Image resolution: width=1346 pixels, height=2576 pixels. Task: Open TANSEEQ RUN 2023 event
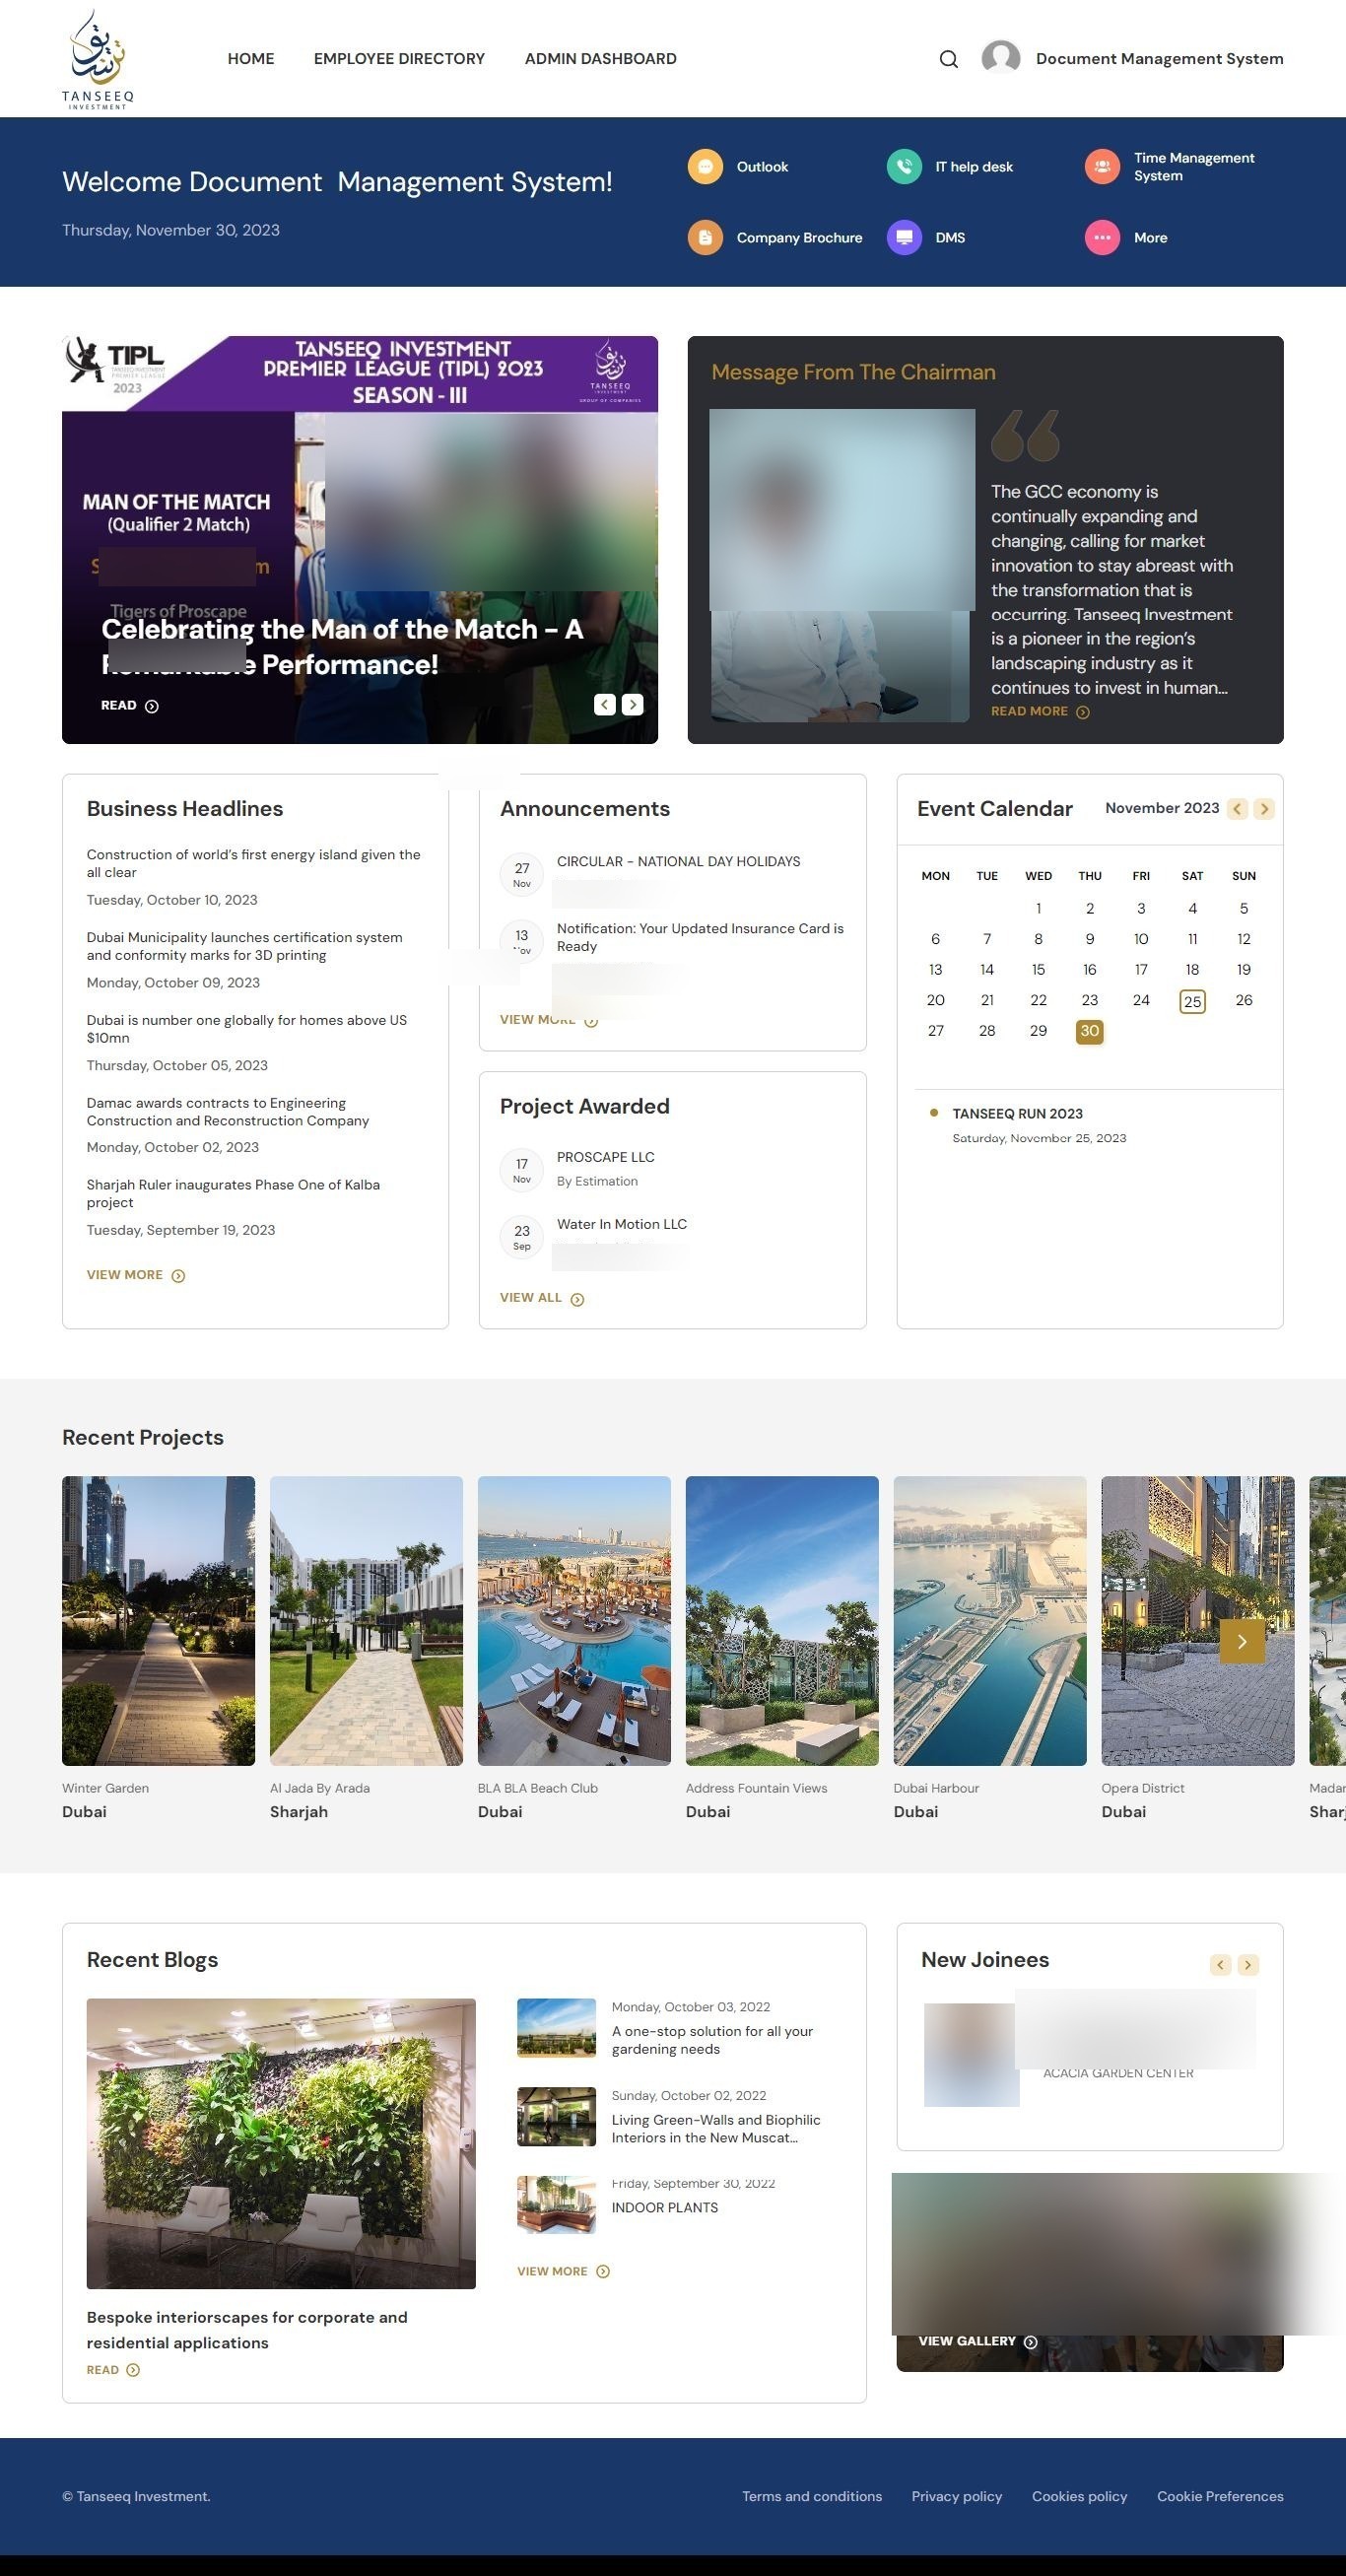click(x=1017, y=1114)
